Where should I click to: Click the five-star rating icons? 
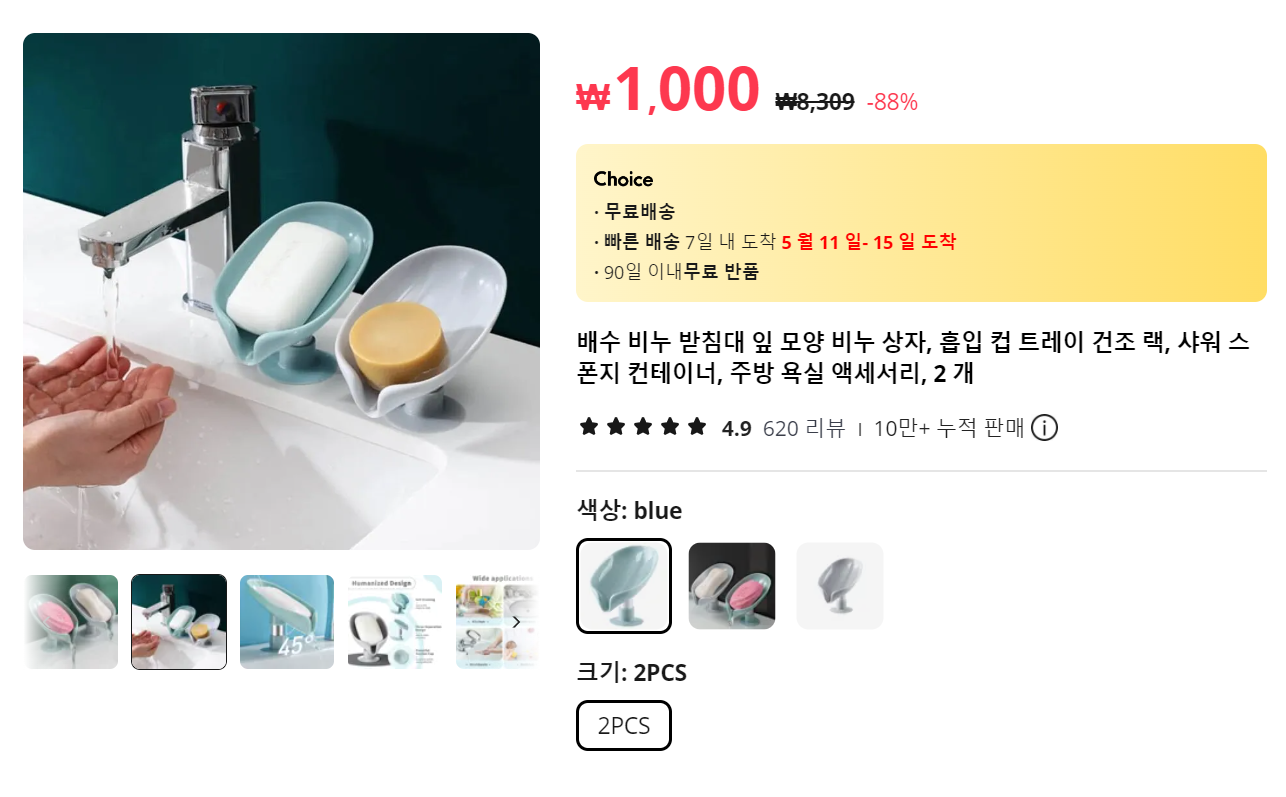tap(643, 428)
